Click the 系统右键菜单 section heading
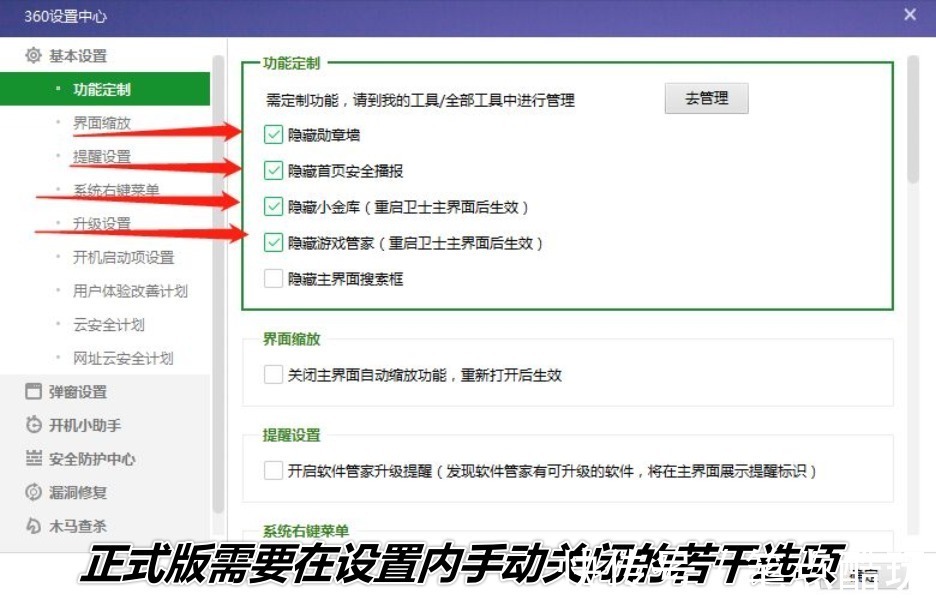This screenshot has height=599, width=936. pos(306,530)
